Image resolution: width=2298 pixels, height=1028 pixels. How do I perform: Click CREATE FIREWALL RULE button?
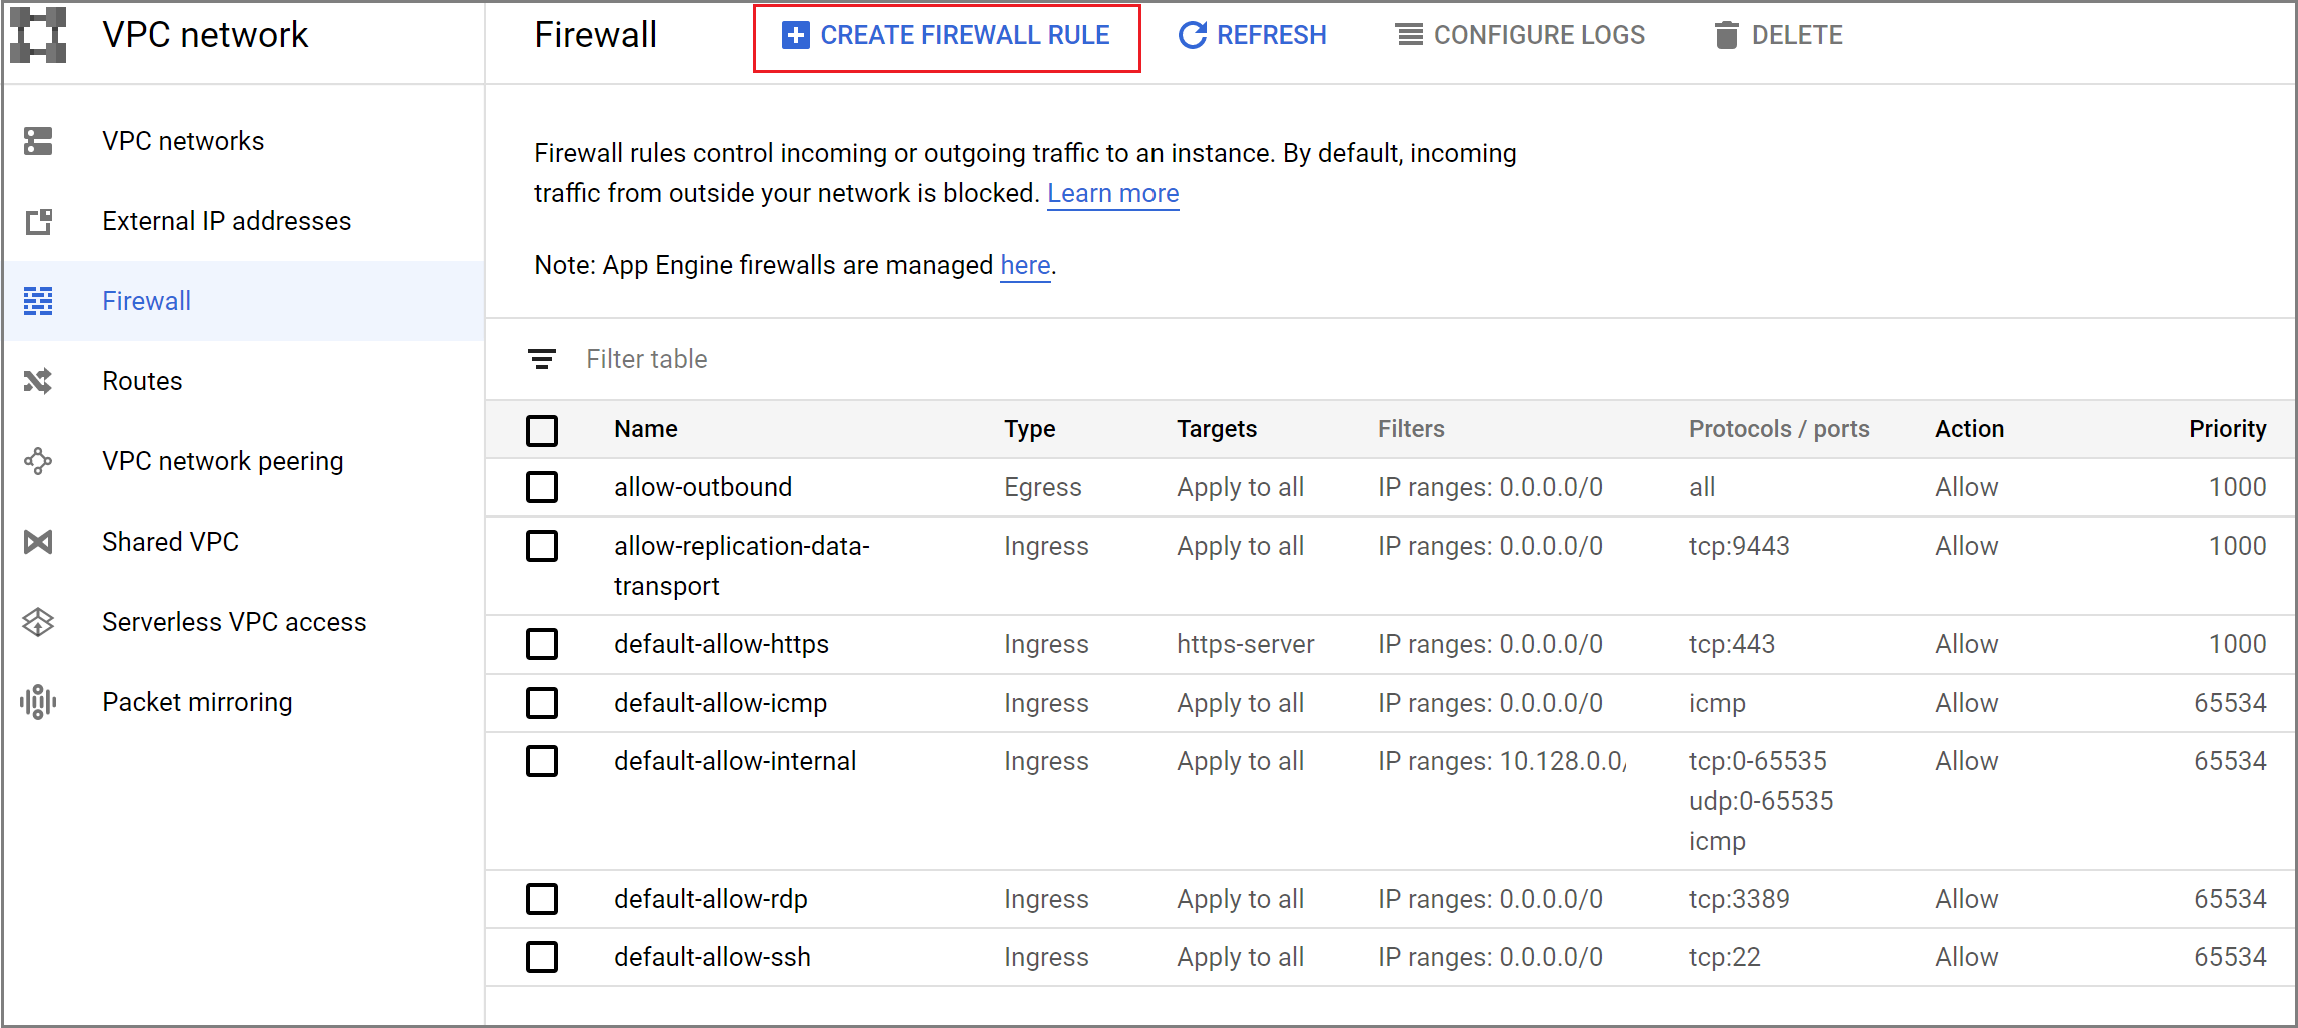click(945, 35)
